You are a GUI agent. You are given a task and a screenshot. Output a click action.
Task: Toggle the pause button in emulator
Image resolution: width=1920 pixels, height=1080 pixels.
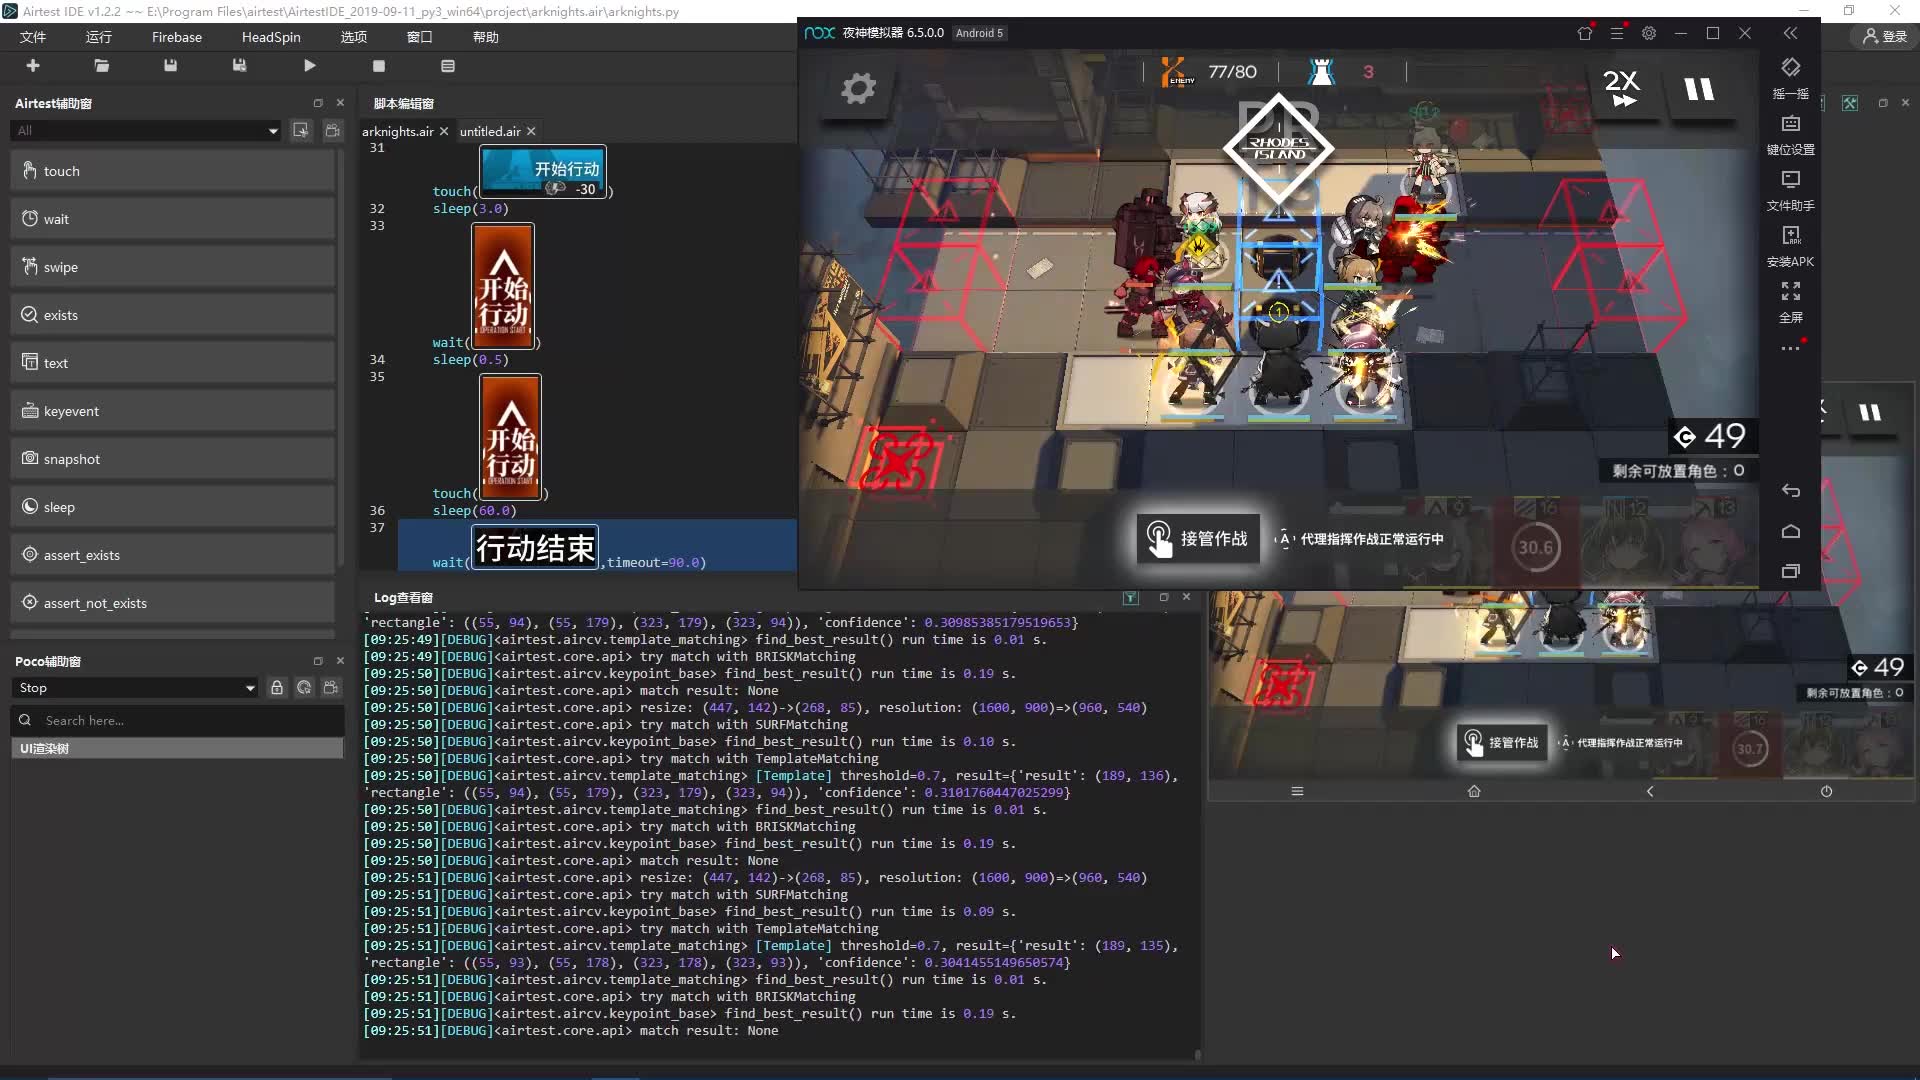[x=1701, y=86]
